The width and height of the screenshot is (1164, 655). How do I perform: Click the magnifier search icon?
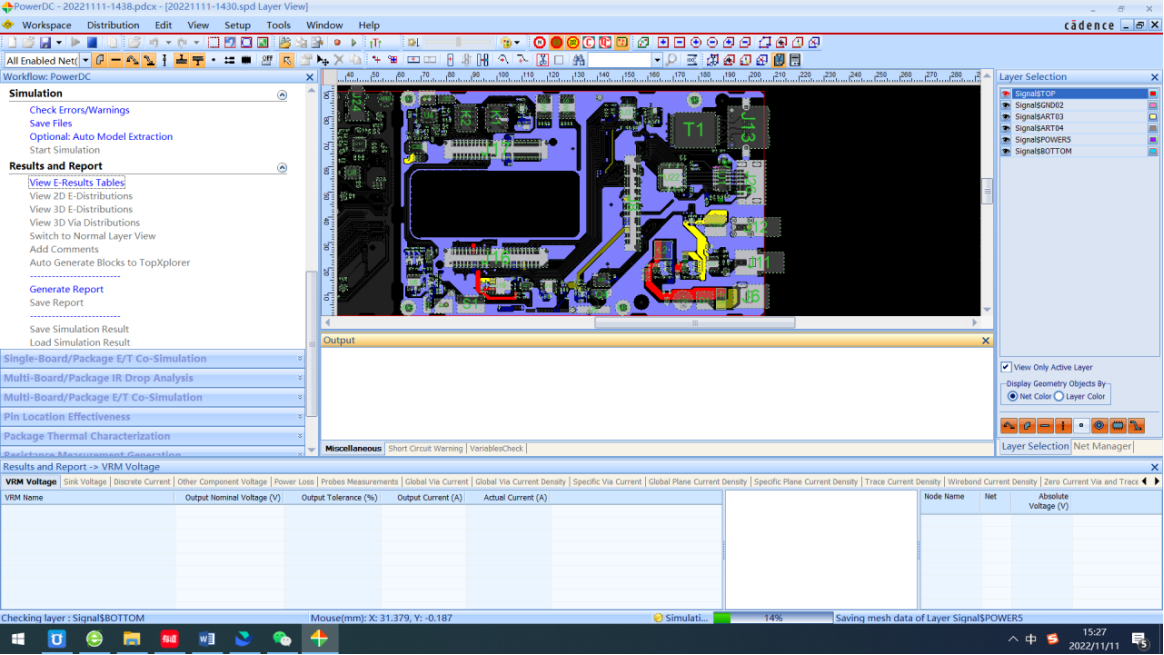pos(671,60)
